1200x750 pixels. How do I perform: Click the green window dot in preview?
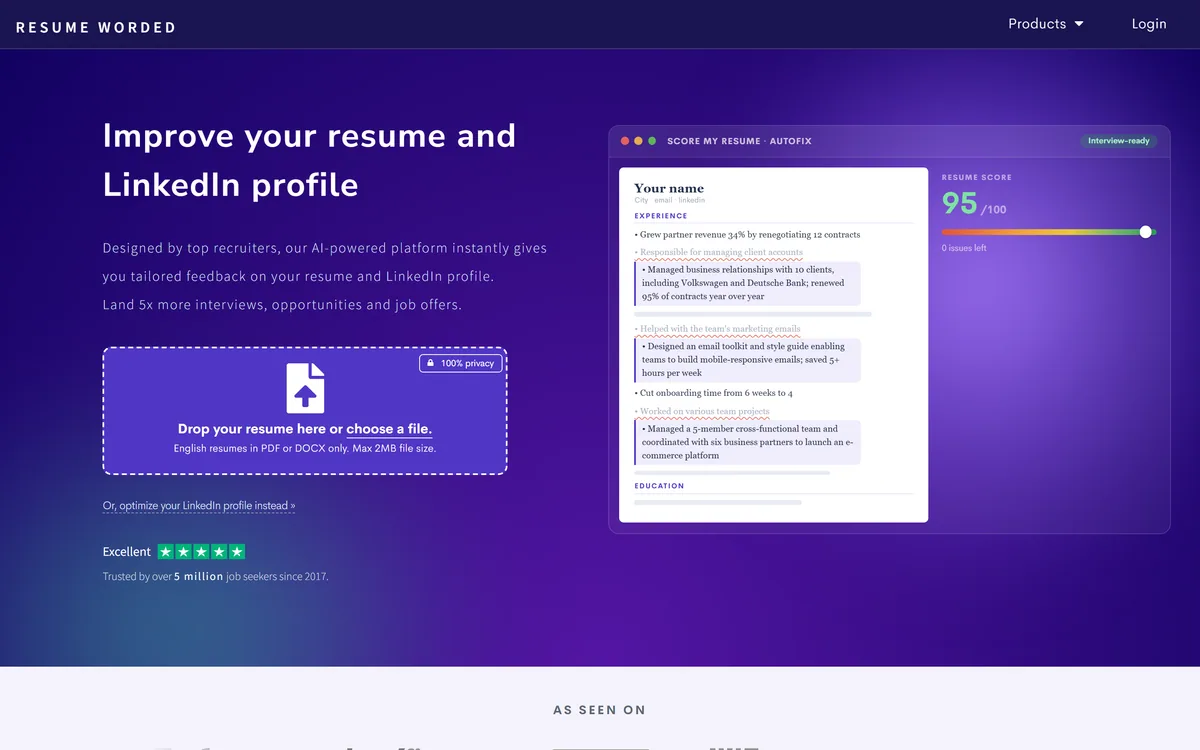(x=652, y=141)
